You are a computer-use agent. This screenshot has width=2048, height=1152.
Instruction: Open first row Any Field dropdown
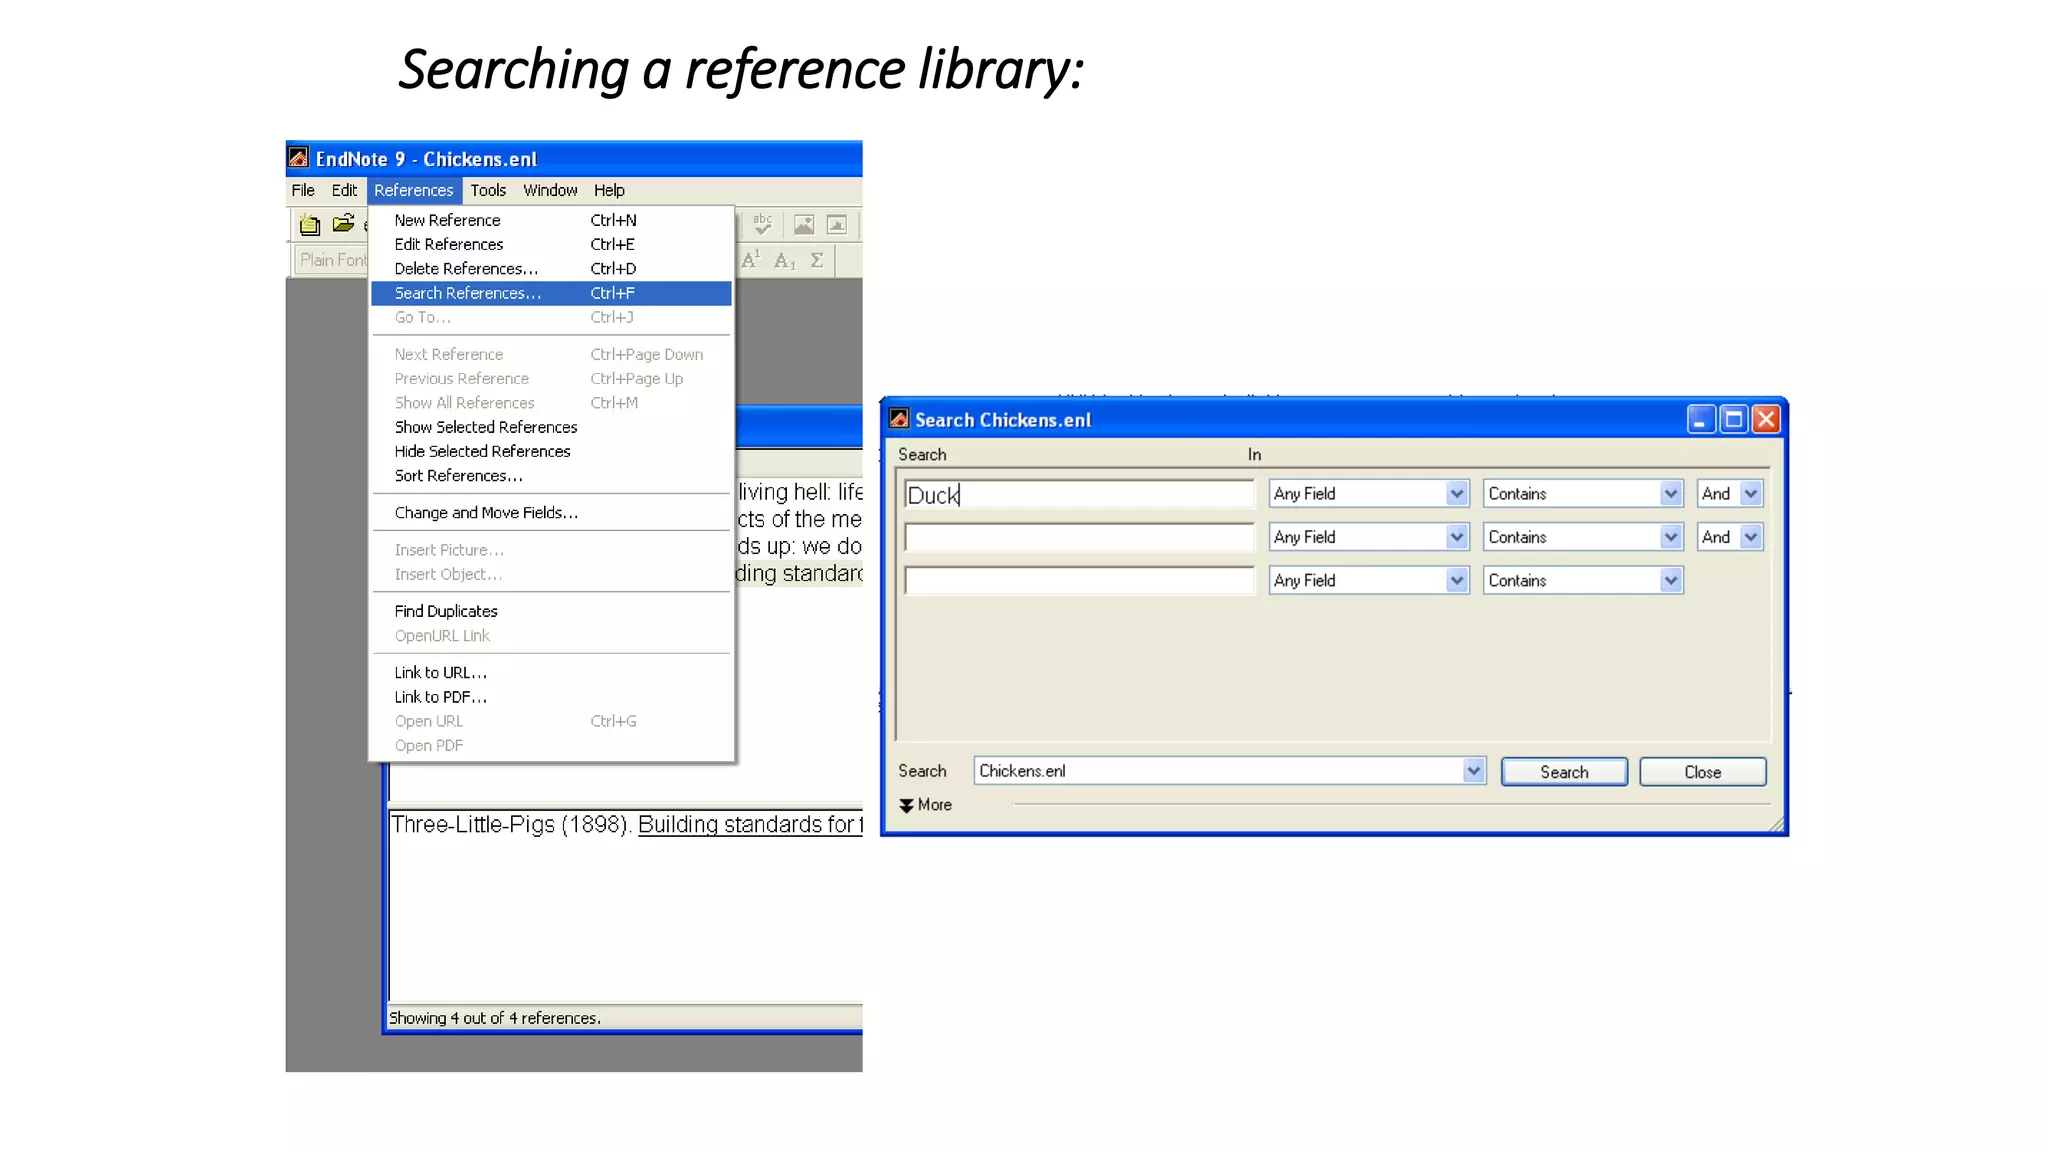(x=1457, y=493)
